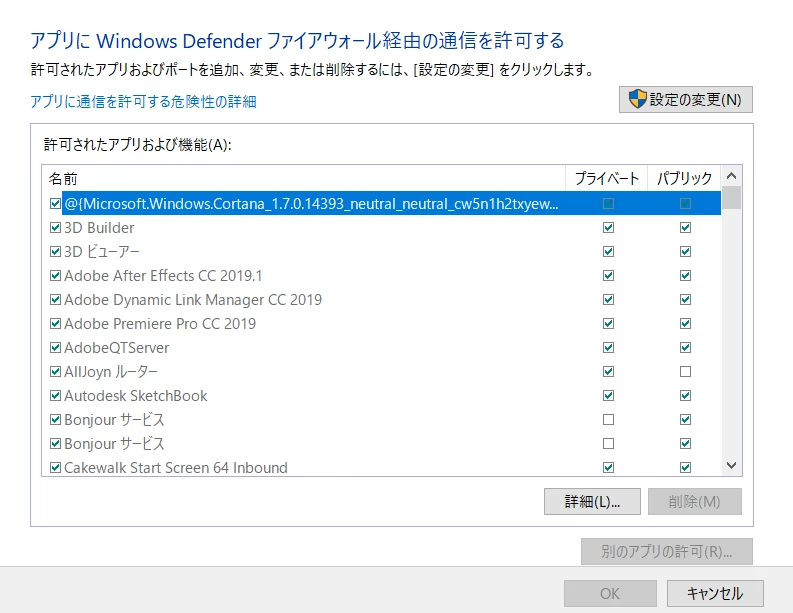Image resolution: width=793 pixels, height=613 pixels.
Task: Uncheck Autodesk SketchBook enable checkbox
Action: (x=56, y=396)
